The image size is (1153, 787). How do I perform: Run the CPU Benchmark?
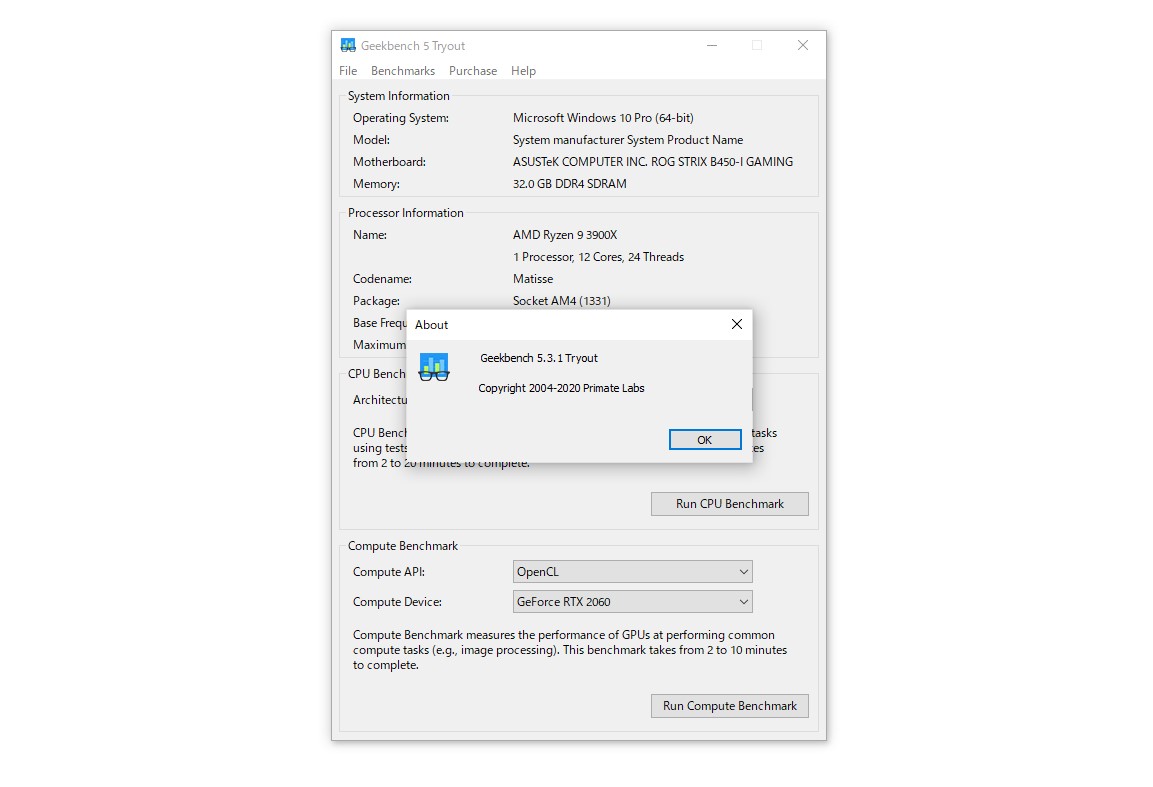click(729, 503)
